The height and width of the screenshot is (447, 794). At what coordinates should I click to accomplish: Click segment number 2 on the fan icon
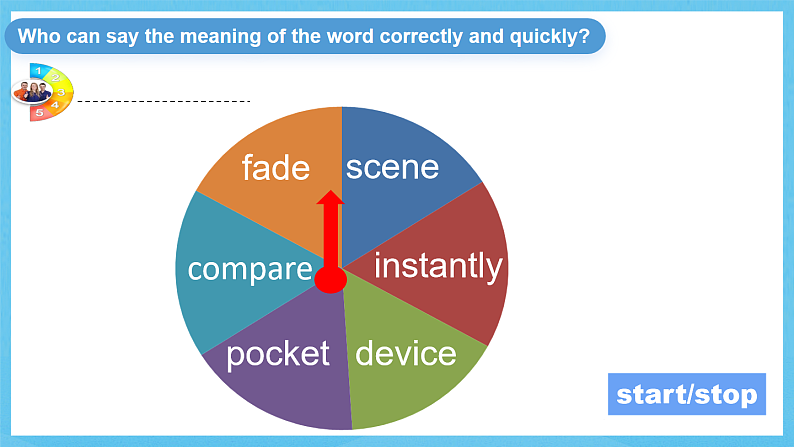[x=56, y=76]
